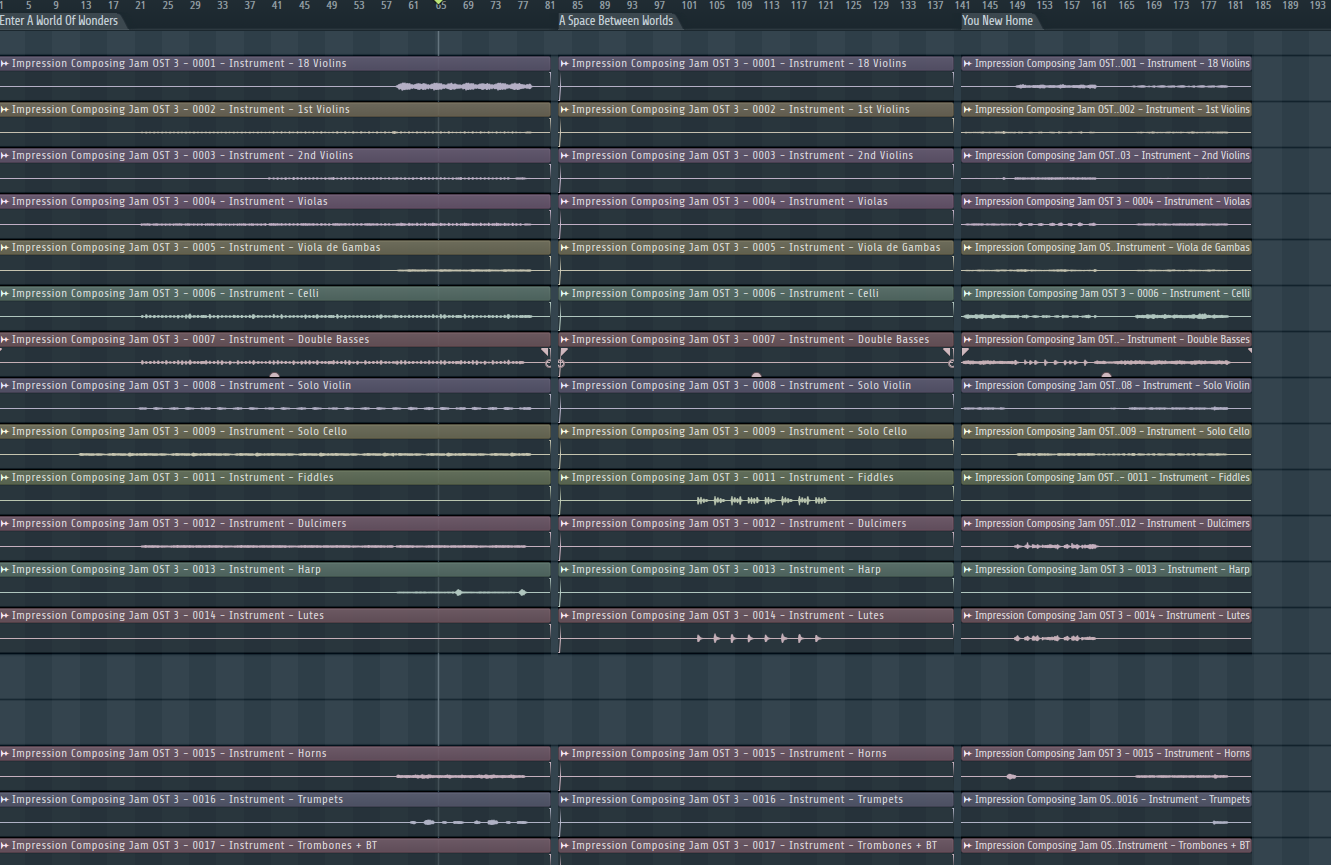
Task: Click the You New Home timeline marker
Action: (998, 21)
